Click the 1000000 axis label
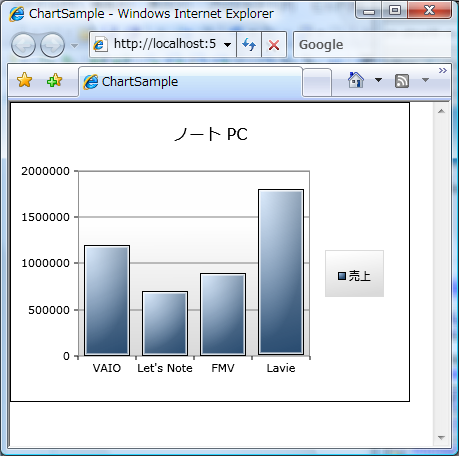Viewport: 459px width, 456px height. tap(46, 263)
